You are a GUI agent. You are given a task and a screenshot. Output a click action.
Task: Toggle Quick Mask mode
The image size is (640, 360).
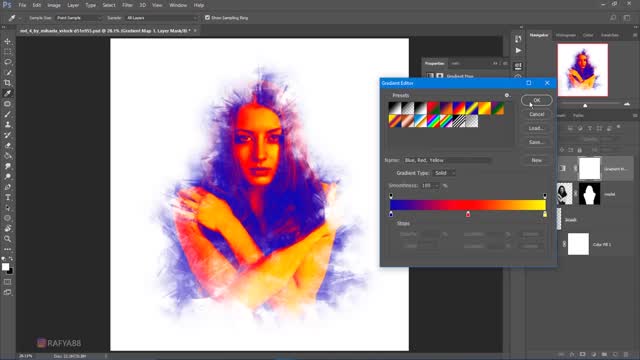[7, 282]
